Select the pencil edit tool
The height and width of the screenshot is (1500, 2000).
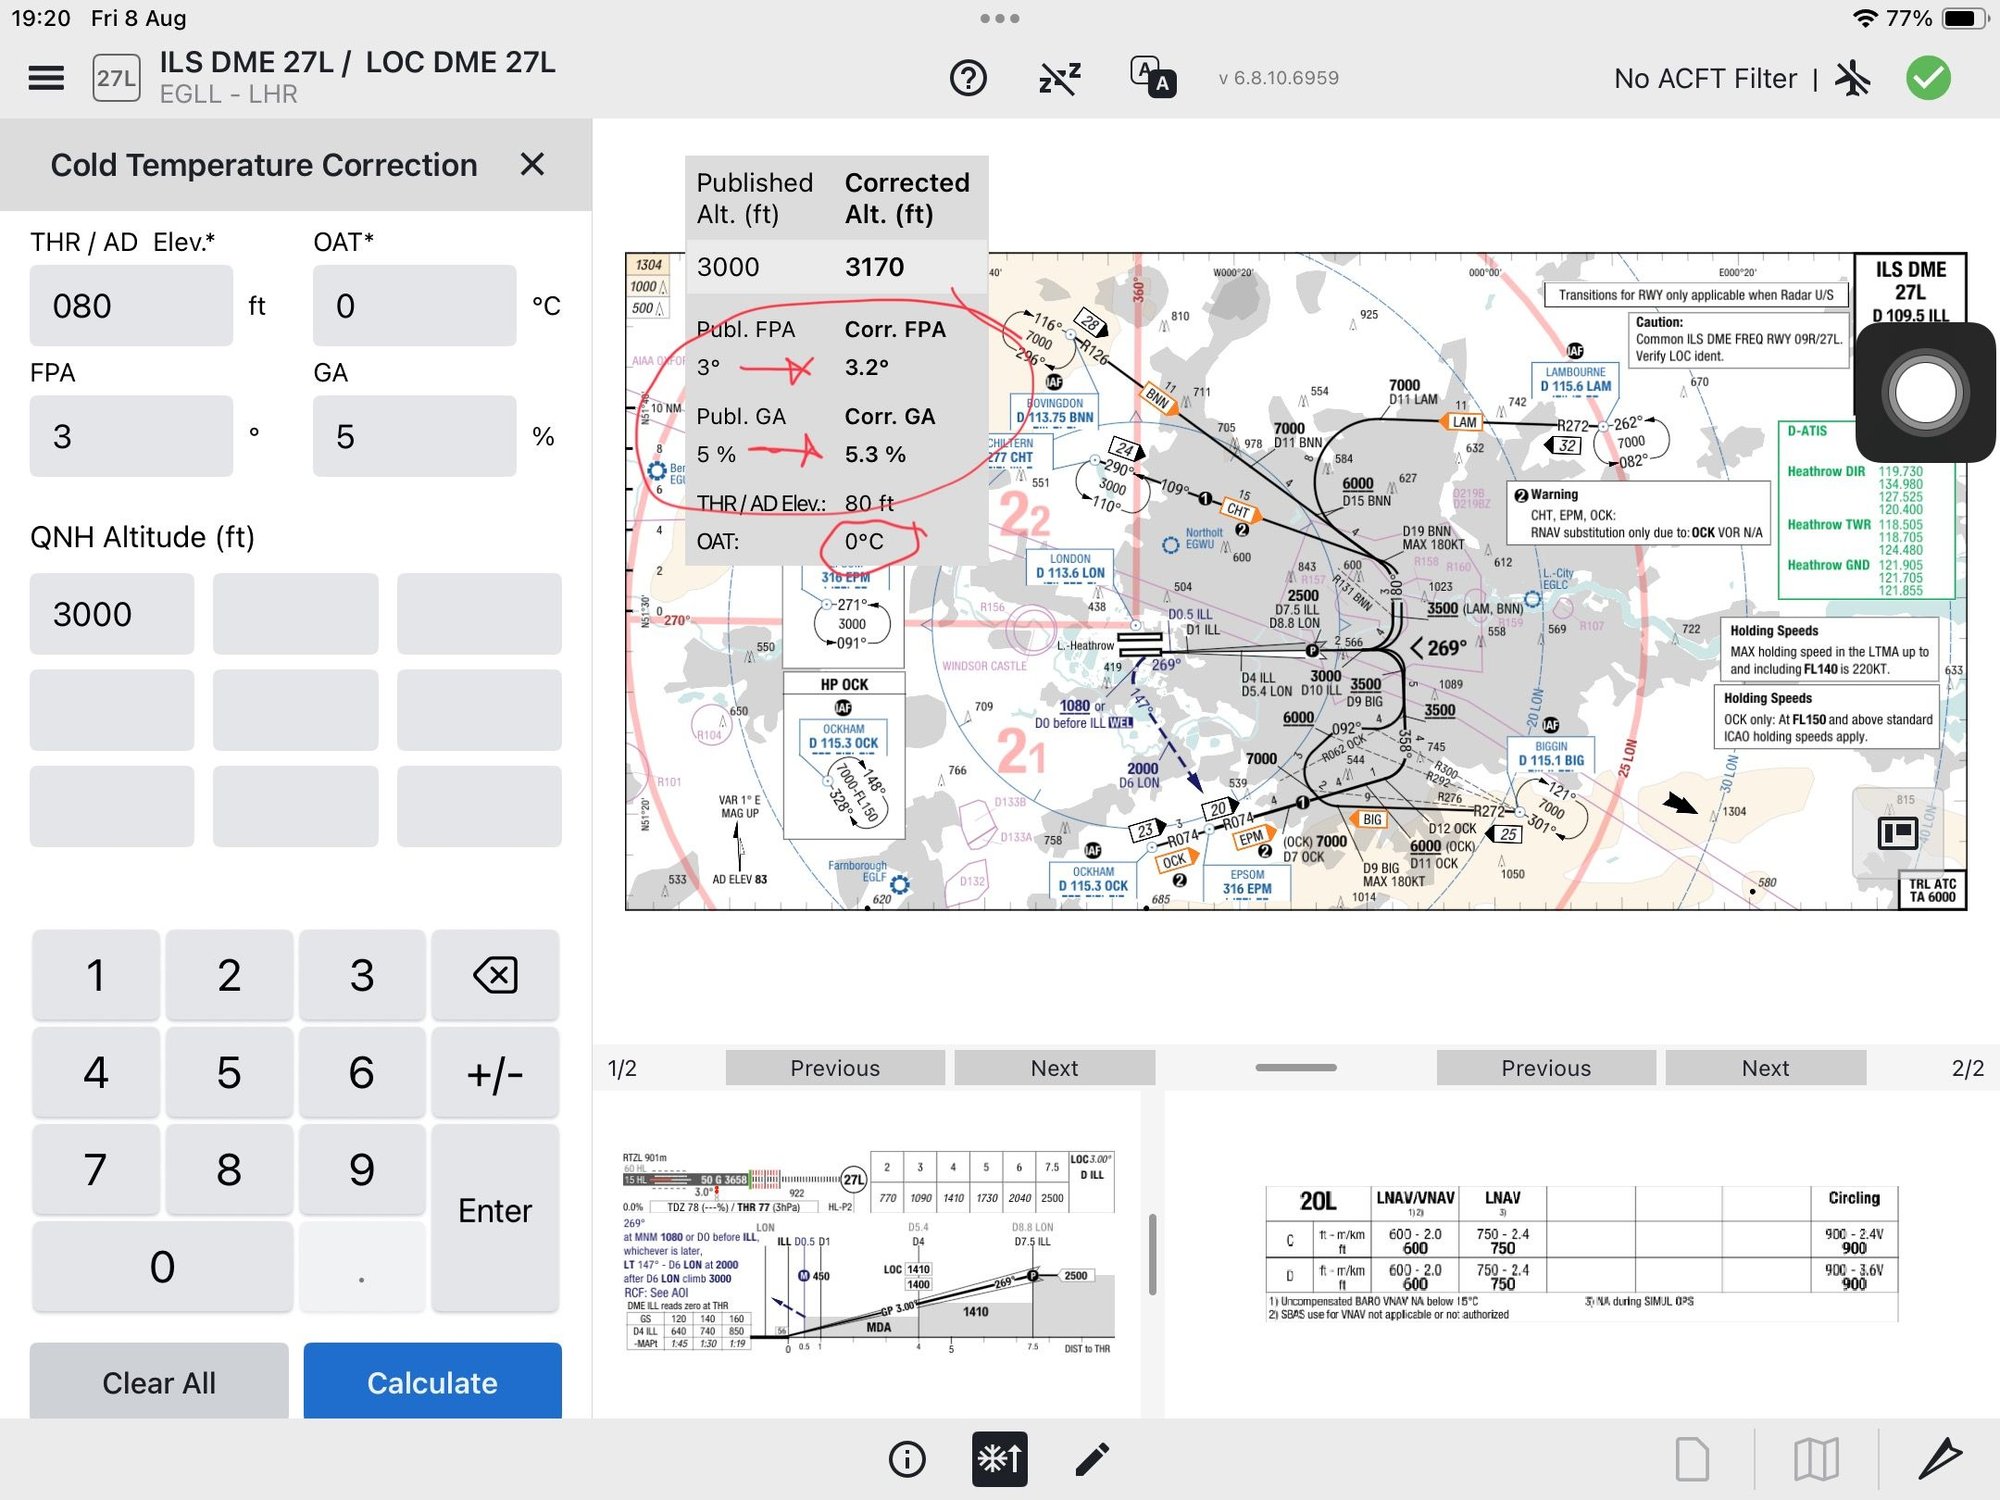point(1092,1460)
